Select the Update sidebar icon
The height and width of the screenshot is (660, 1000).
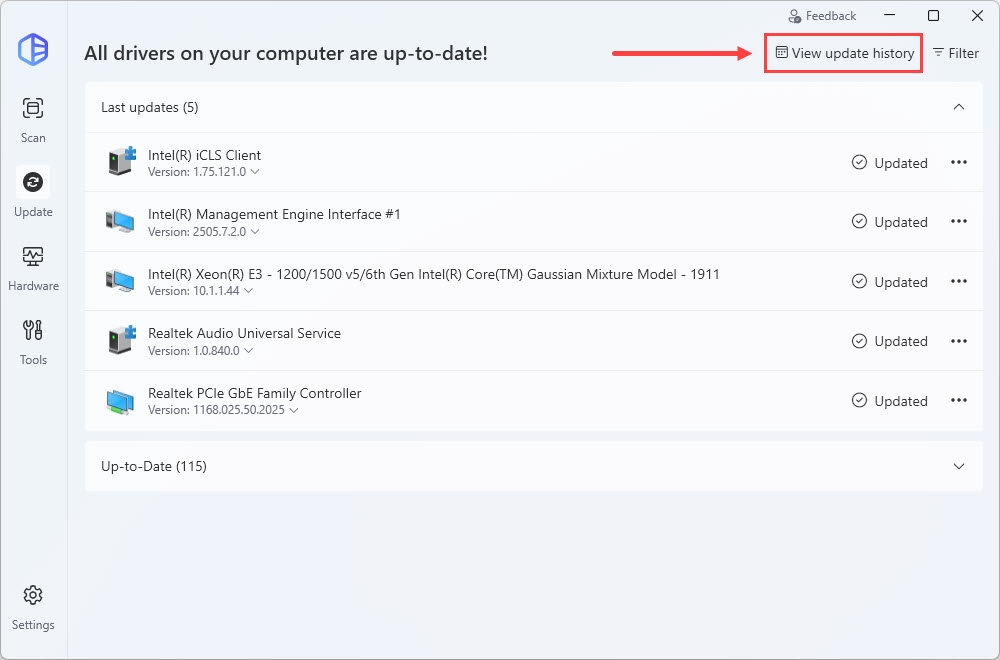pyautogui.click(x=33, y=192)
